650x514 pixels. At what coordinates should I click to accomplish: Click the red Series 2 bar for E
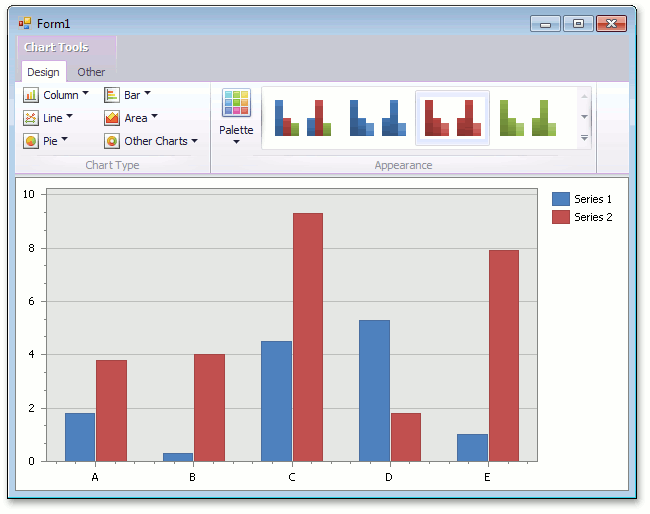(504, 356)
